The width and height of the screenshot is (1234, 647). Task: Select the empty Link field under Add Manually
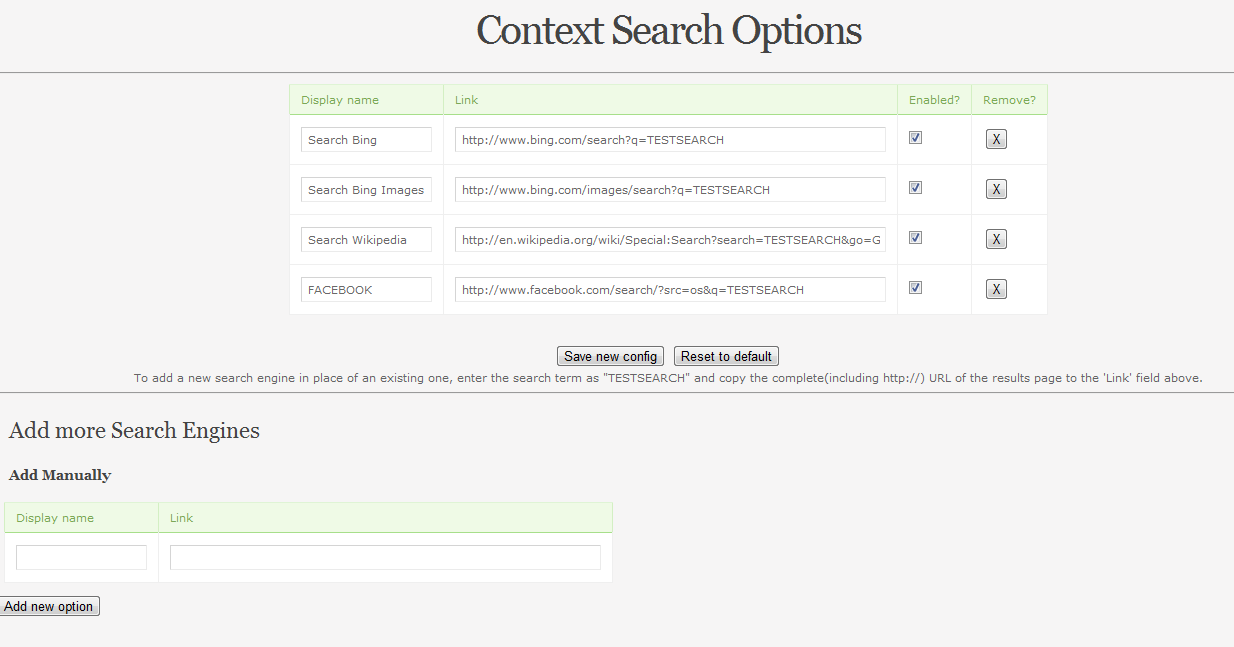tap(385, 557)
